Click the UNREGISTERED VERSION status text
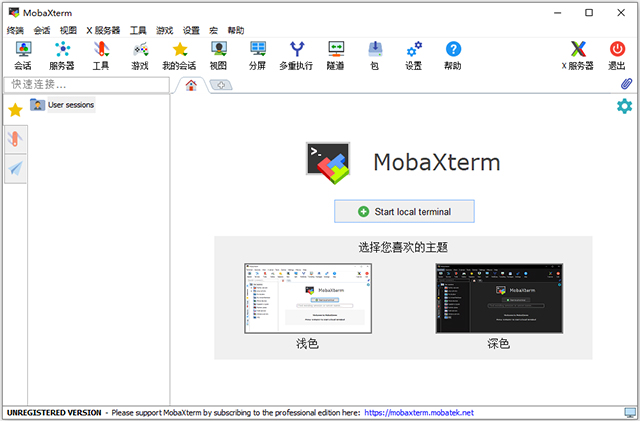 click(x=54, y=412)
